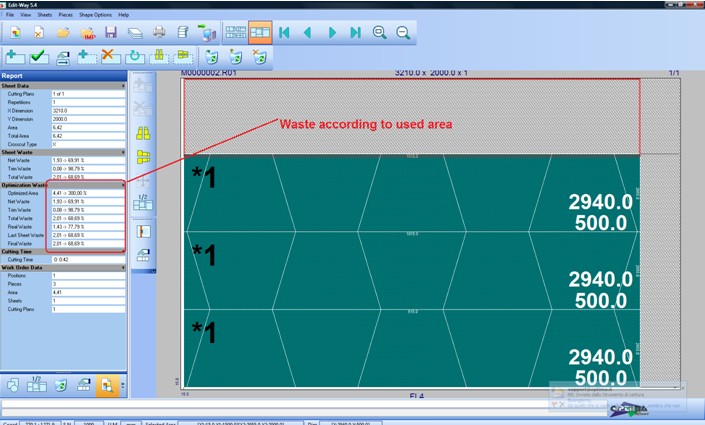Screen dimensions: 705x425
Task: Click the zoom in magnifier icon
Action: (x=379, y=32)
